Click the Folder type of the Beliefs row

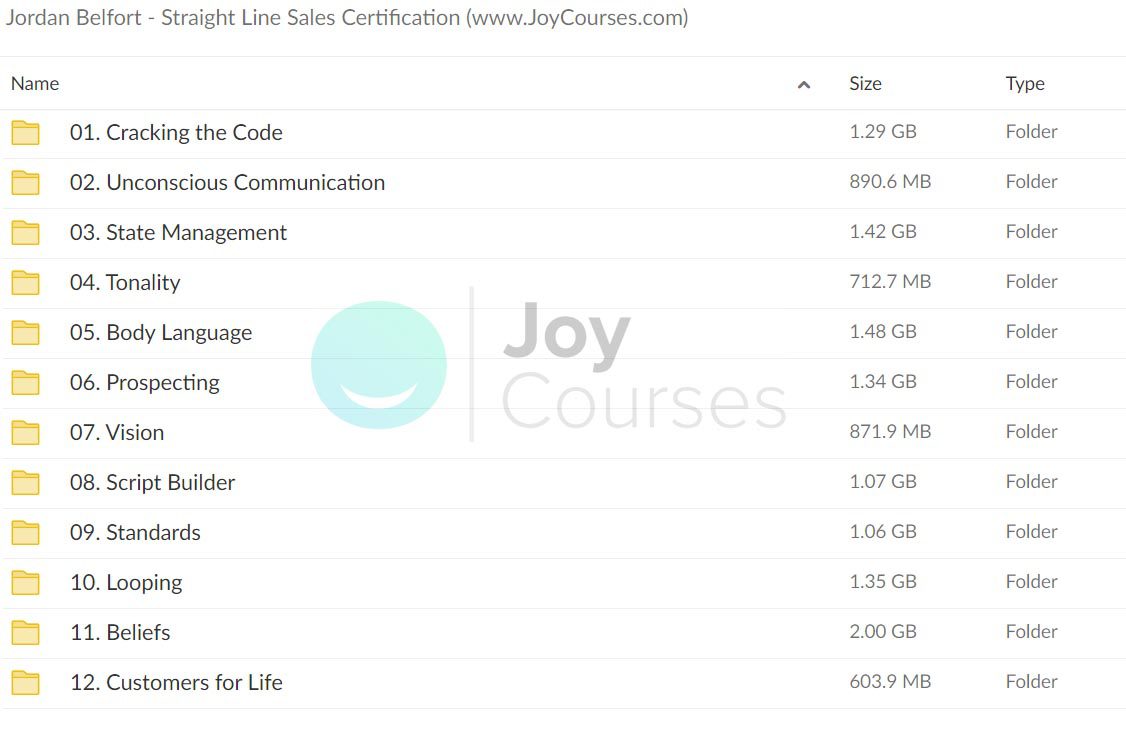(x=1031, y=631)
